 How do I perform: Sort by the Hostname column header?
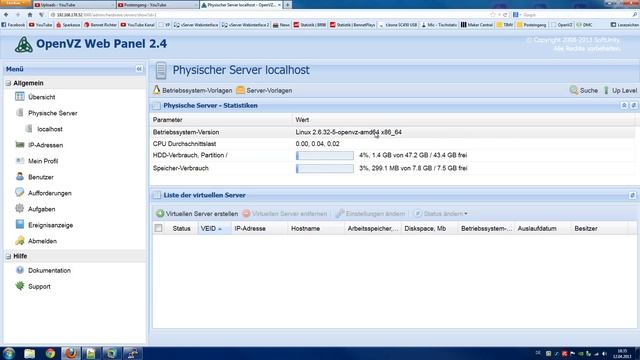pos(316,229)
